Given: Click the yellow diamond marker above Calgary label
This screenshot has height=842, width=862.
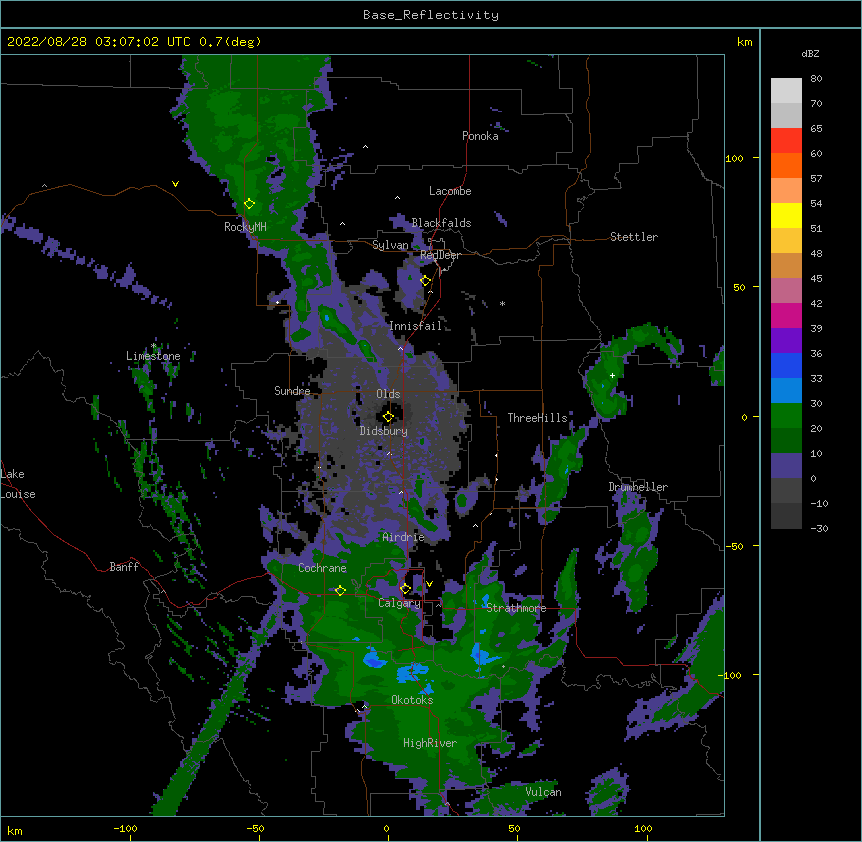Looking at the screenshot, I should 405,589.
